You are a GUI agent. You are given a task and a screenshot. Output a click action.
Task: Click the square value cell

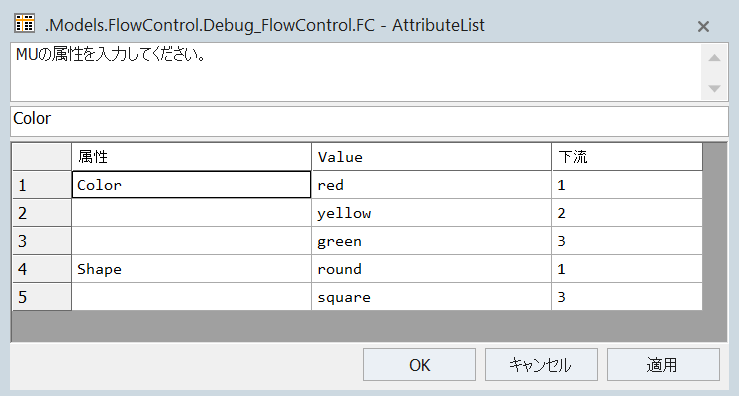(431, 297)
